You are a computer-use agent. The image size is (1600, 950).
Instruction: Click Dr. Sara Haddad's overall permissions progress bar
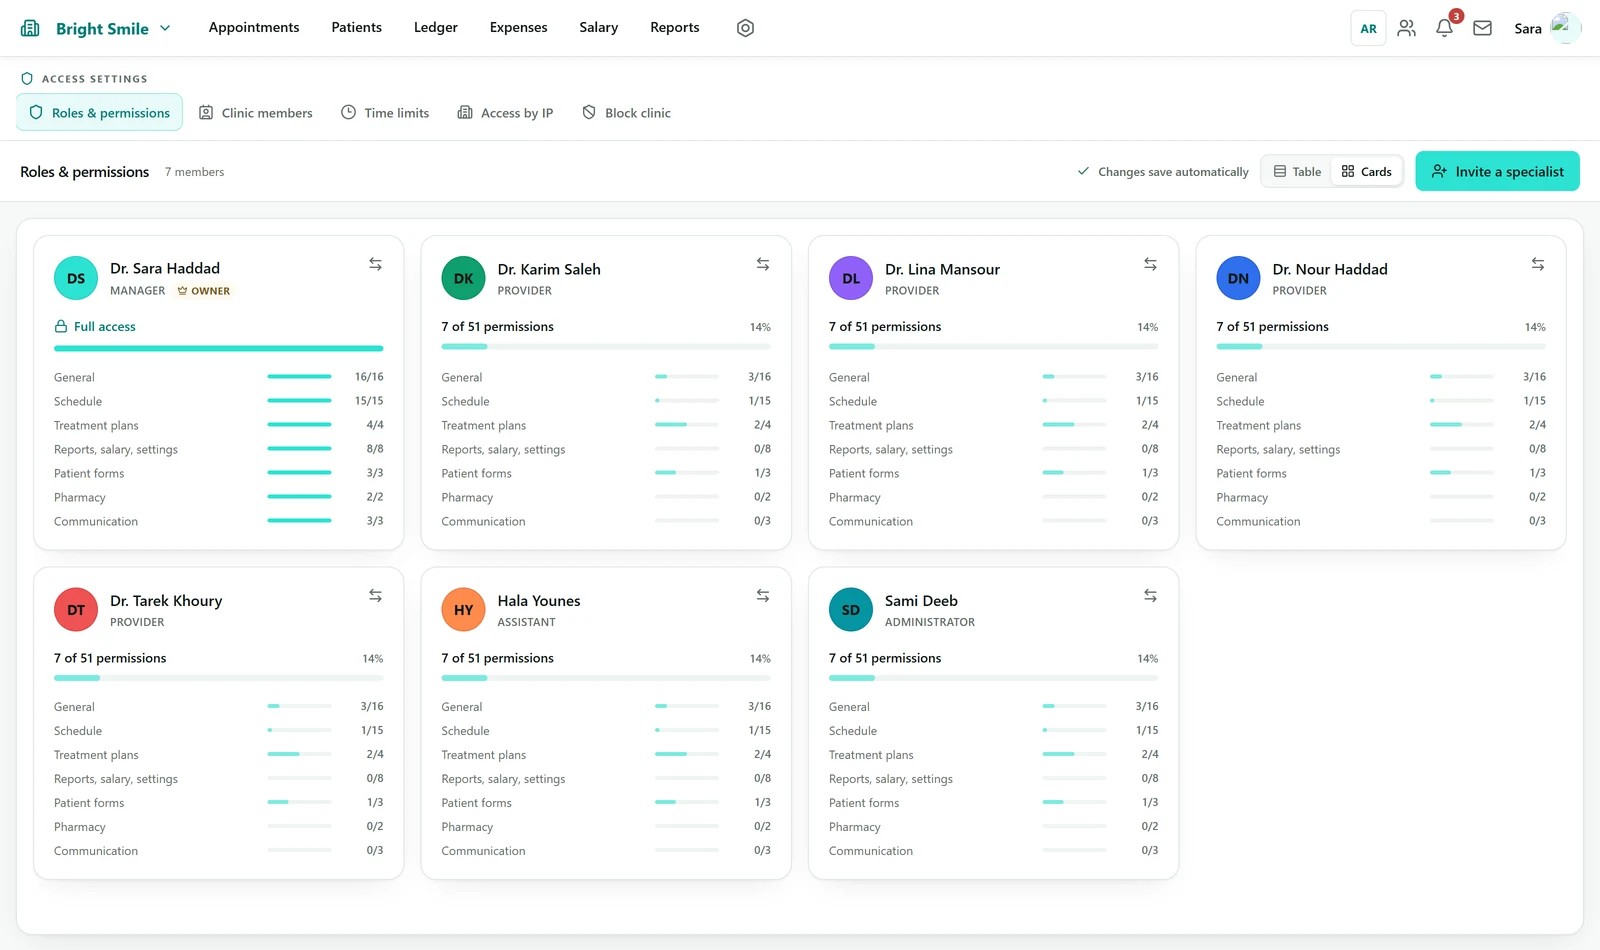218,347
